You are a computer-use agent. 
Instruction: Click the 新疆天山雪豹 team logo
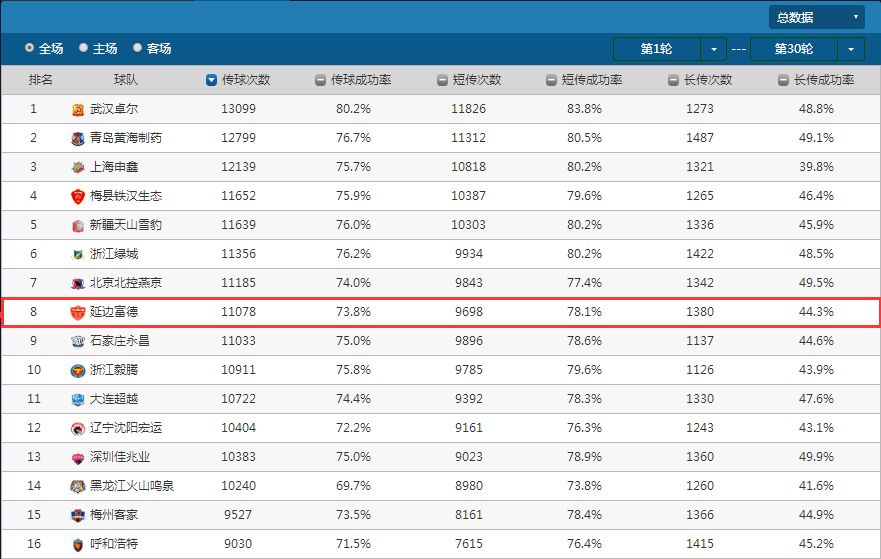(78, 226)
